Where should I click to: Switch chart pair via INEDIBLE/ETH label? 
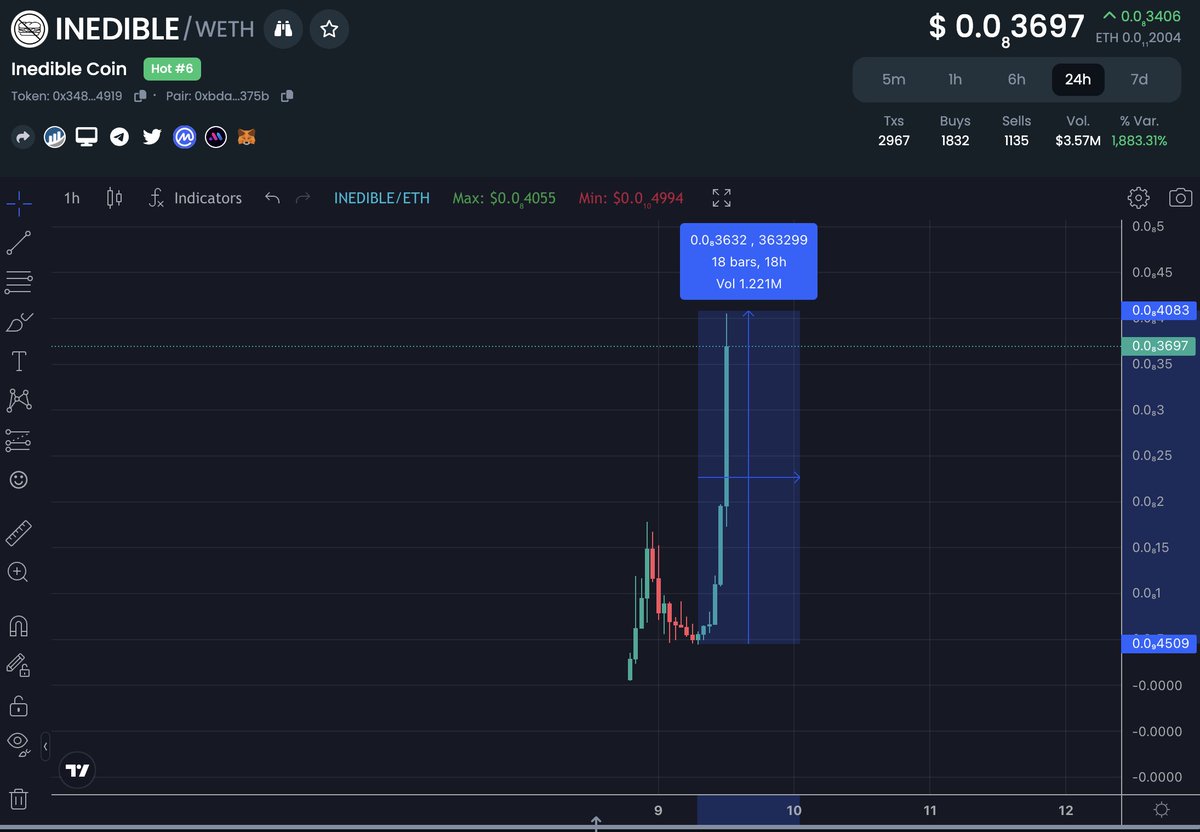382,198
